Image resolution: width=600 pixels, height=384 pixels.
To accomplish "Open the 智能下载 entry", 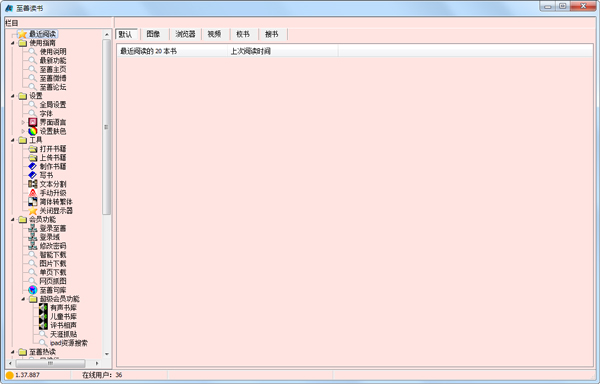I will tap(53, 255).
